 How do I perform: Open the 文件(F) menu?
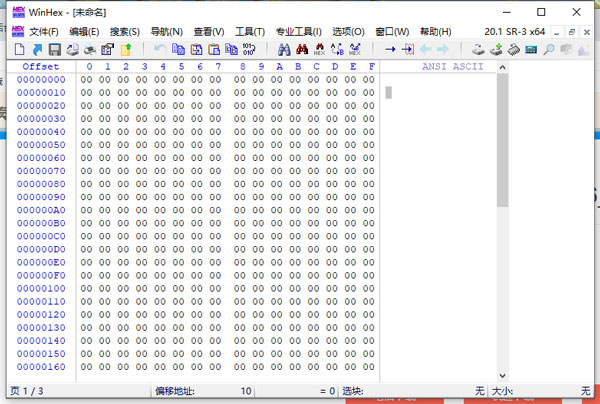coord(44,31)
